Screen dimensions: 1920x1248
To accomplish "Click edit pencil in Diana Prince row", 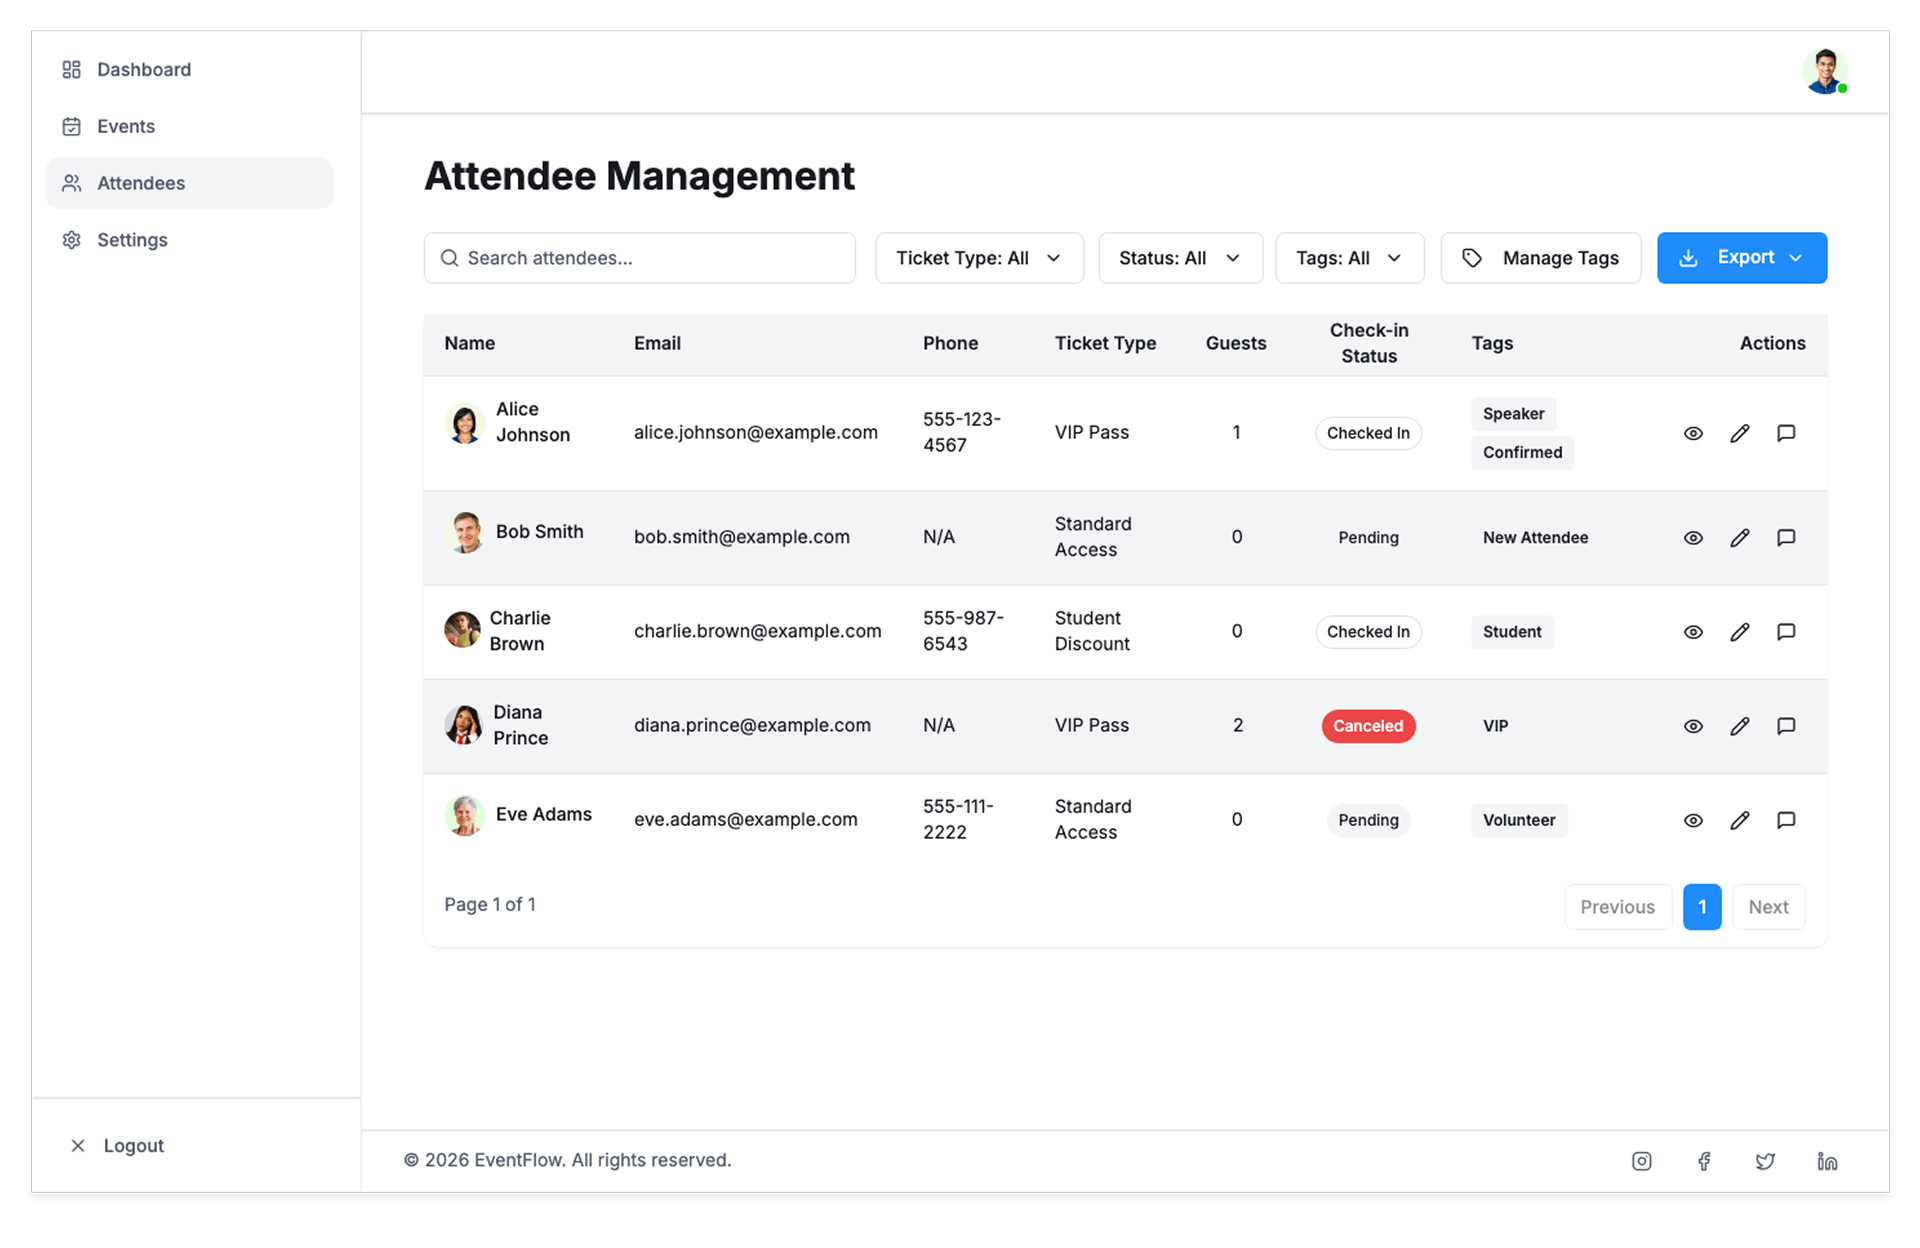I will pyautogui.click(x=1740, y=726).
